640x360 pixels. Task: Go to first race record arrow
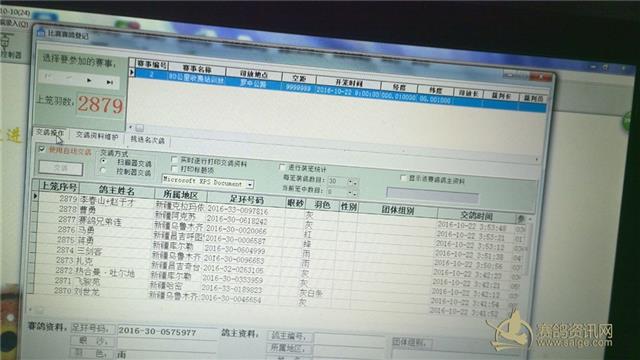48,76
